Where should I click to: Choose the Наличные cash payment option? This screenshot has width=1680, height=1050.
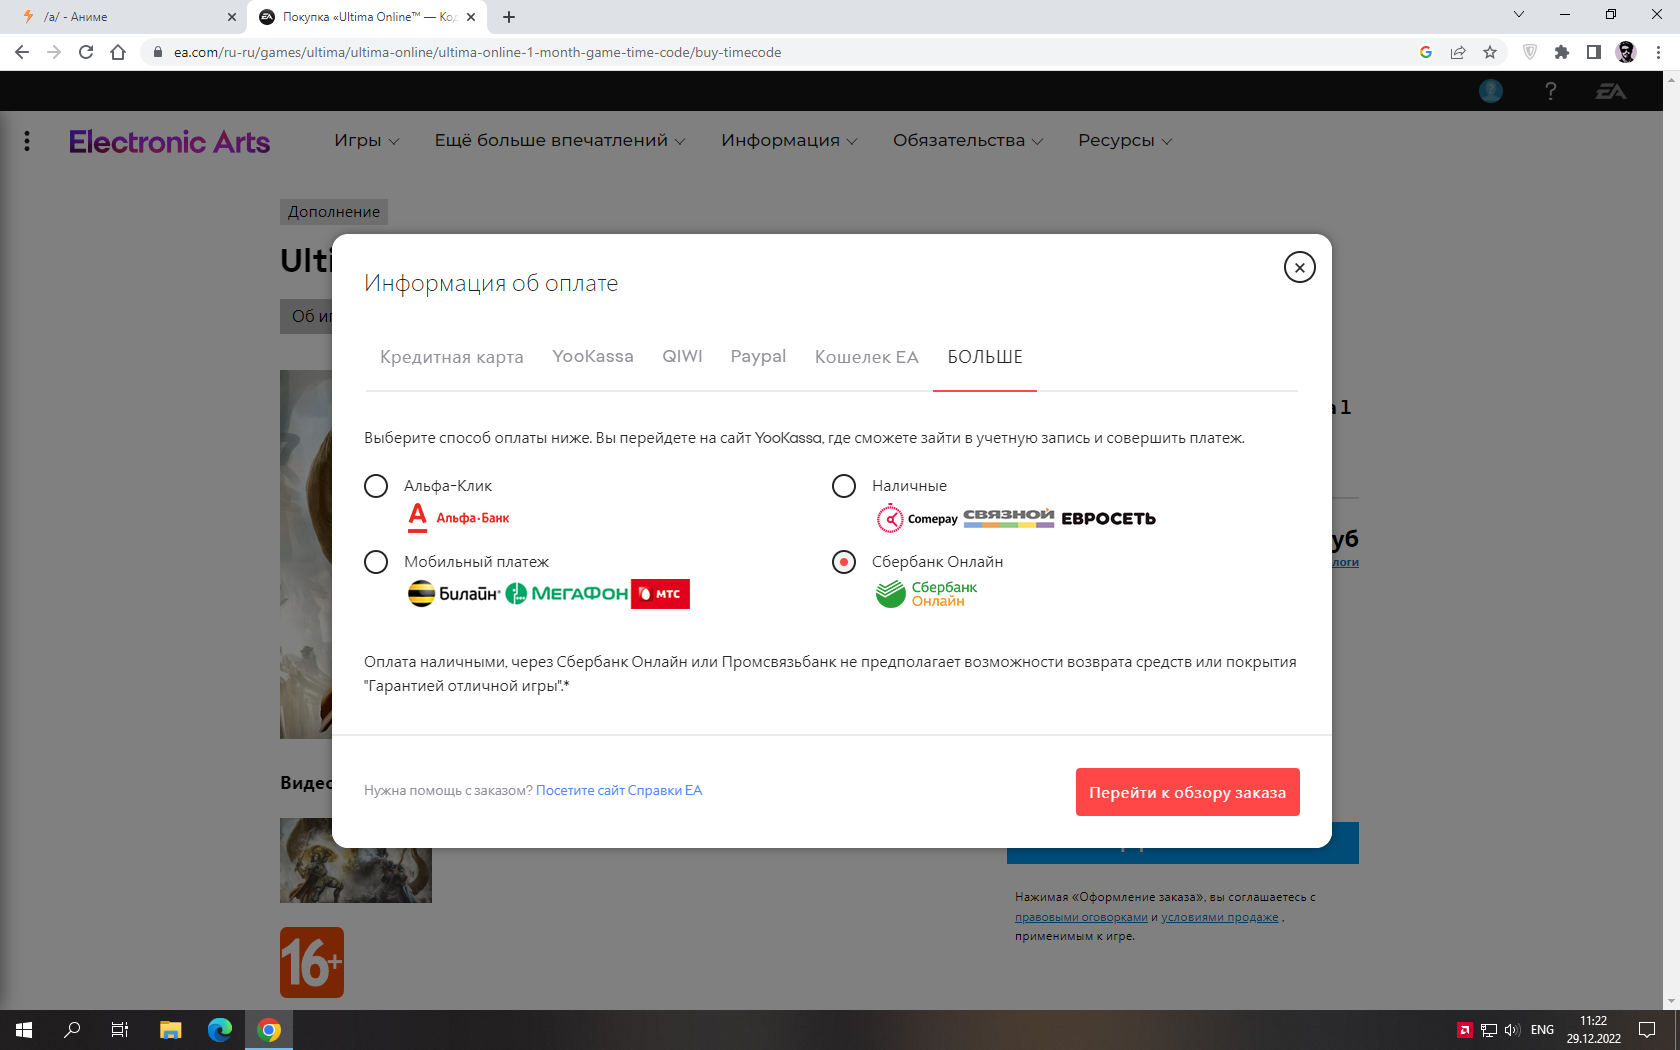click(x=844, y=486)
